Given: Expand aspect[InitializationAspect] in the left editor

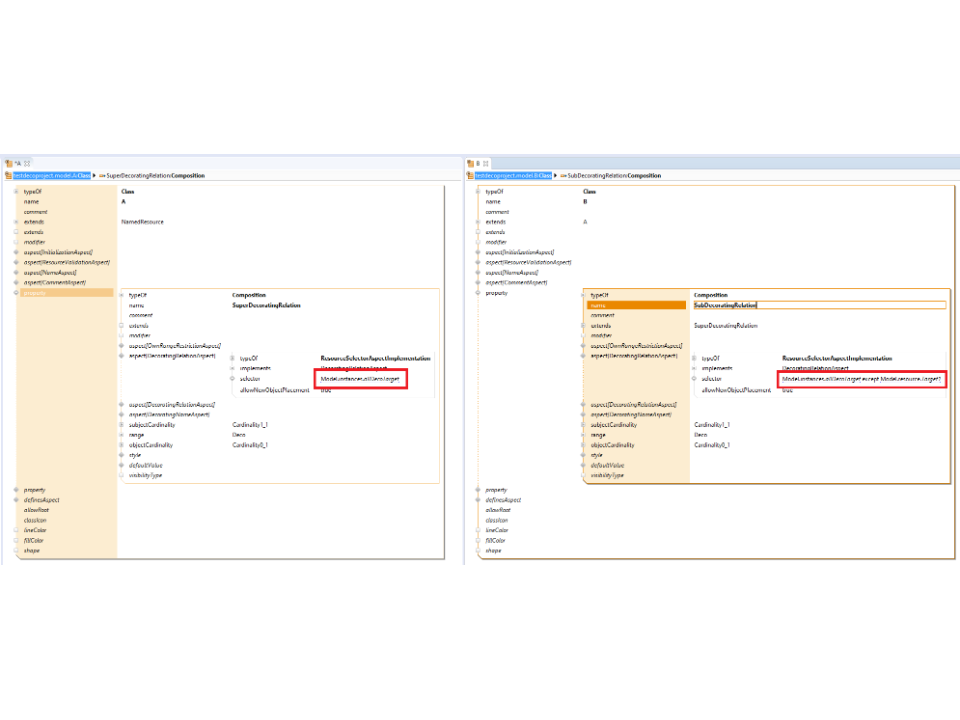Looking at the screenshot, I should coord(17,252).
